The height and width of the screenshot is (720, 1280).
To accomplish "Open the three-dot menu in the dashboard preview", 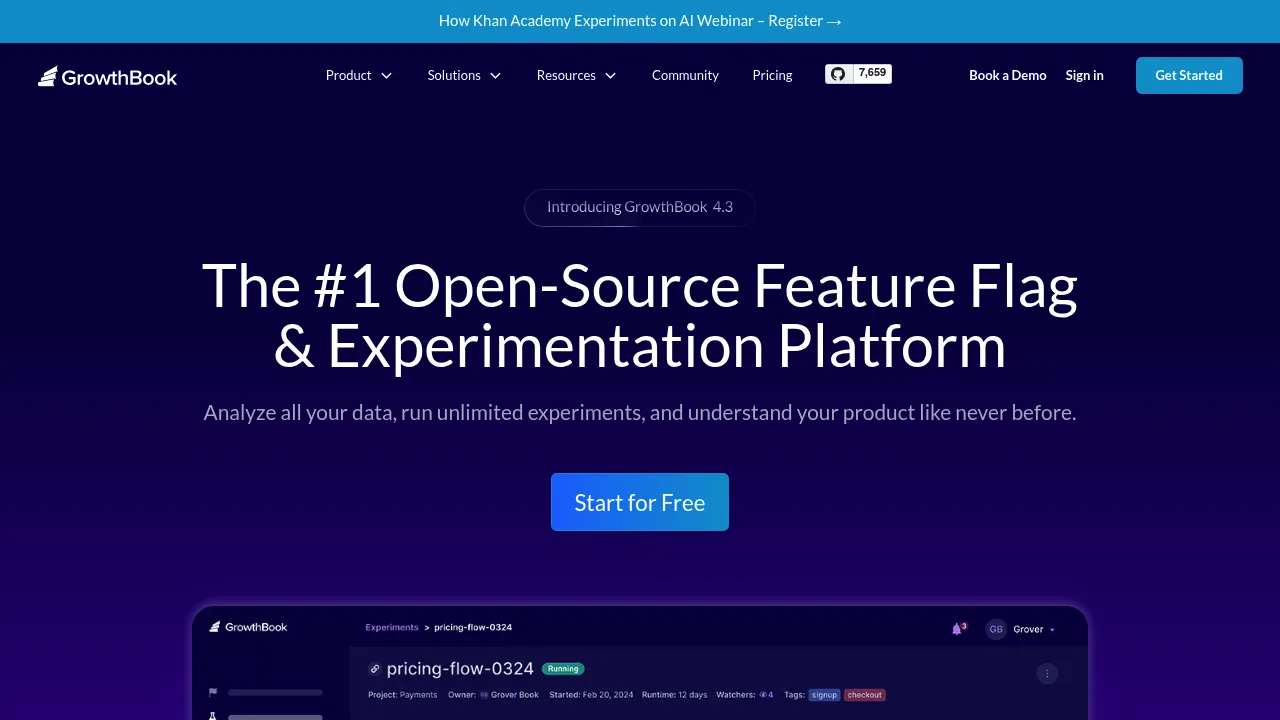I will point(1047,673).
